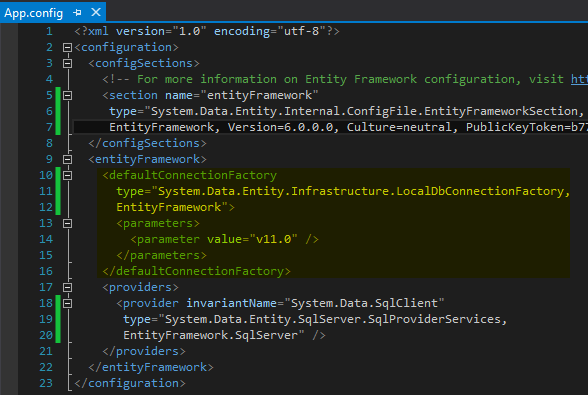
Task: Click the closing configSections tag
Action: 147,143
